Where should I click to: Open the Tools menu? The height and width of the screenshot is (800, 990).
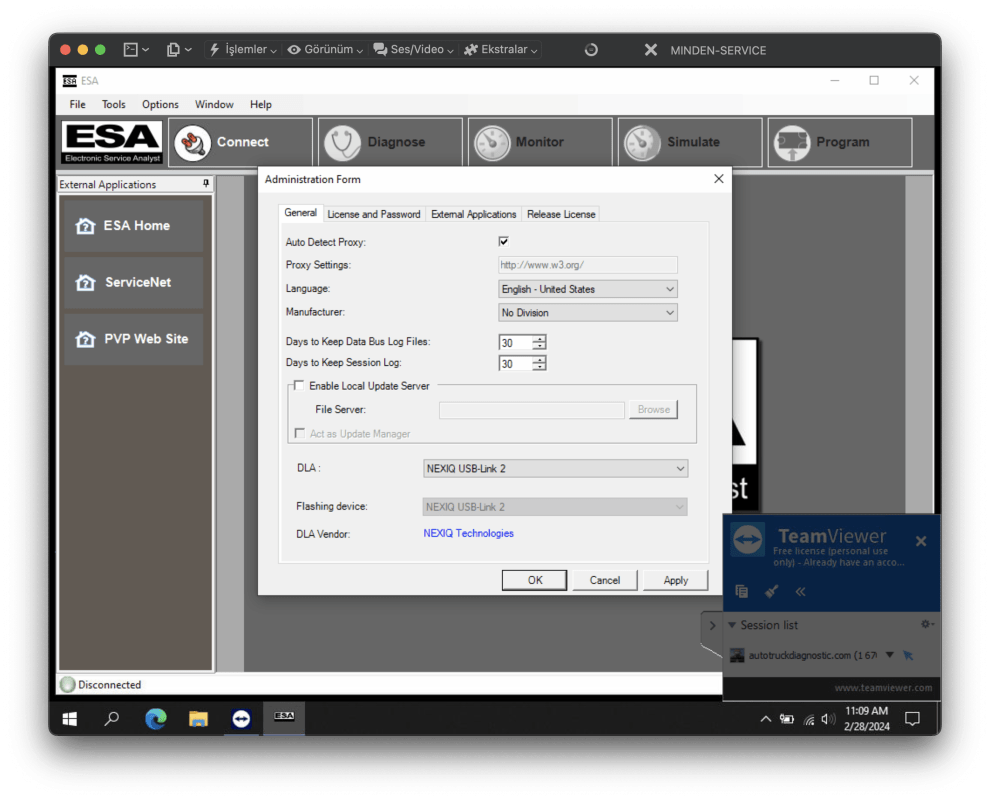point(114,105)
